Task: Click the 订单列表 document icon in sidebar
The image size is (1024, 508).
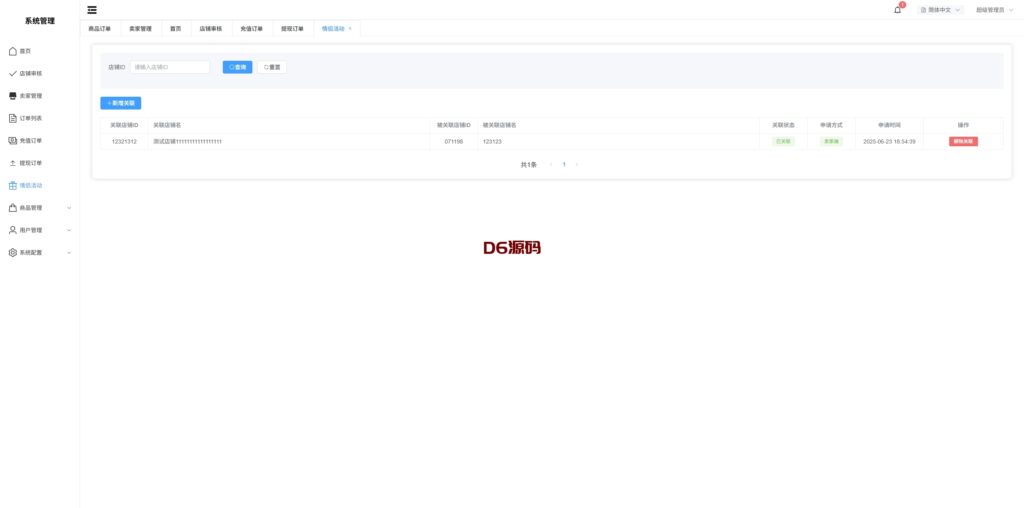Action: point(13,118)
